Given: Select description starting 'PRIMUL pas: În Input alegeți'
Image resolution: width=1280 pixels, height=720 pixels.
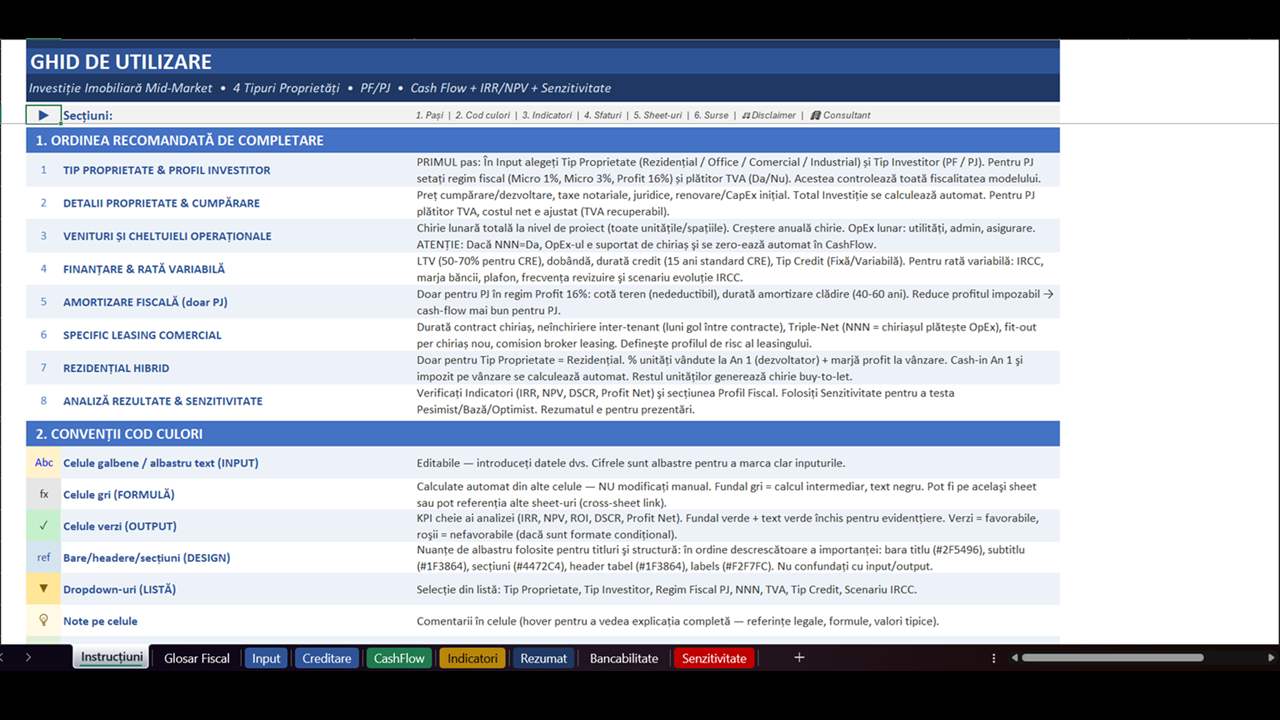Looking at the screenshot, I should tap(737, 170).
